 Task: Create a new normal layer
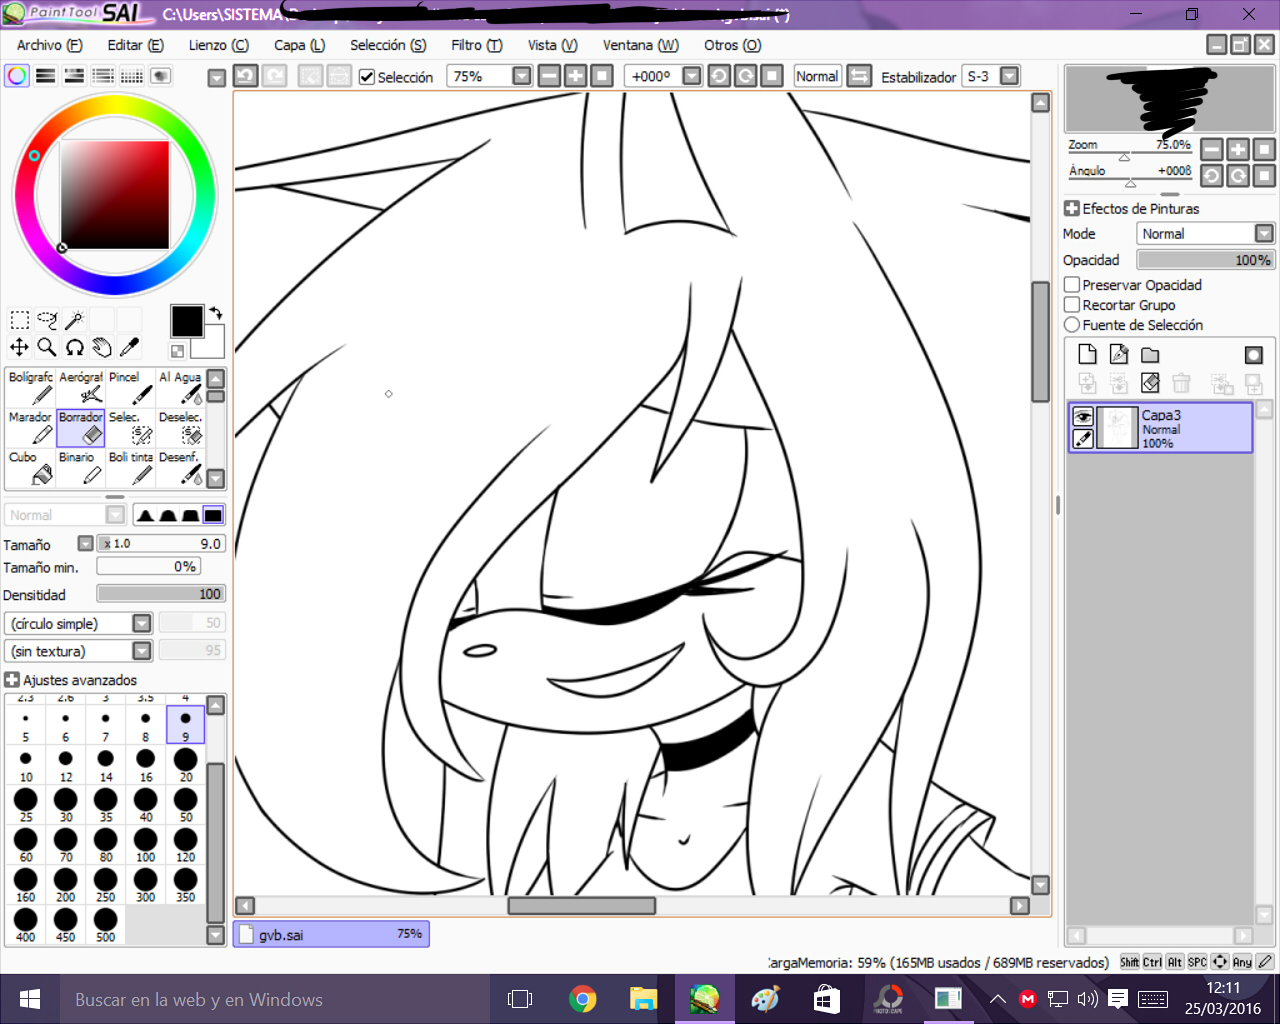(1087, 354)
